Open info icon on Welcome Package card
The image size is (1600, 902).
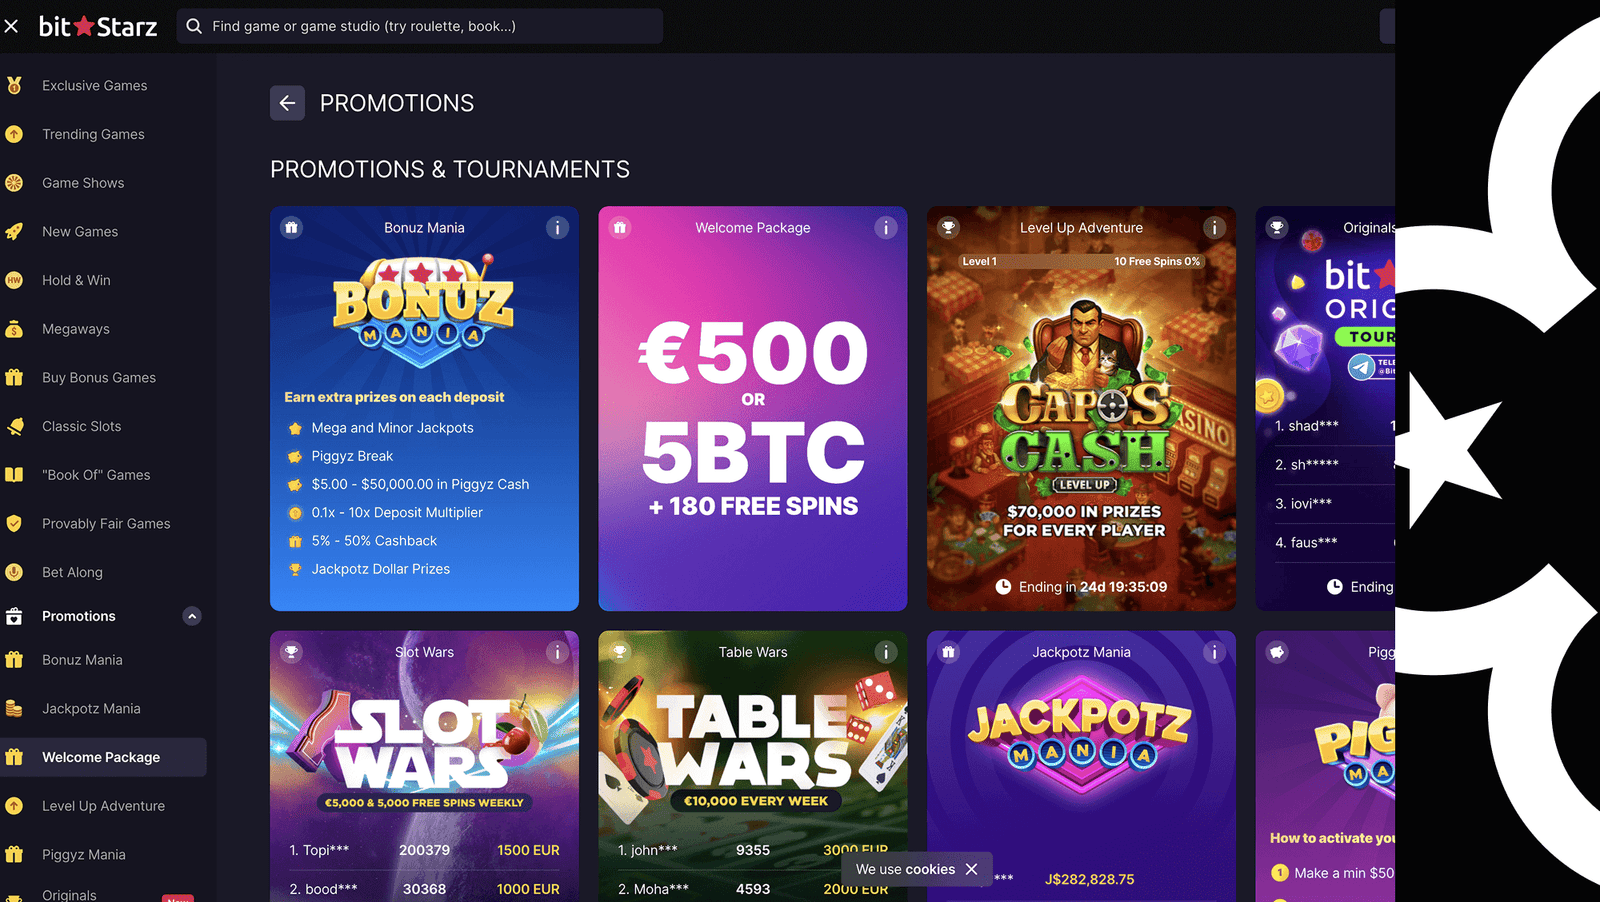[x=885, y=228]
